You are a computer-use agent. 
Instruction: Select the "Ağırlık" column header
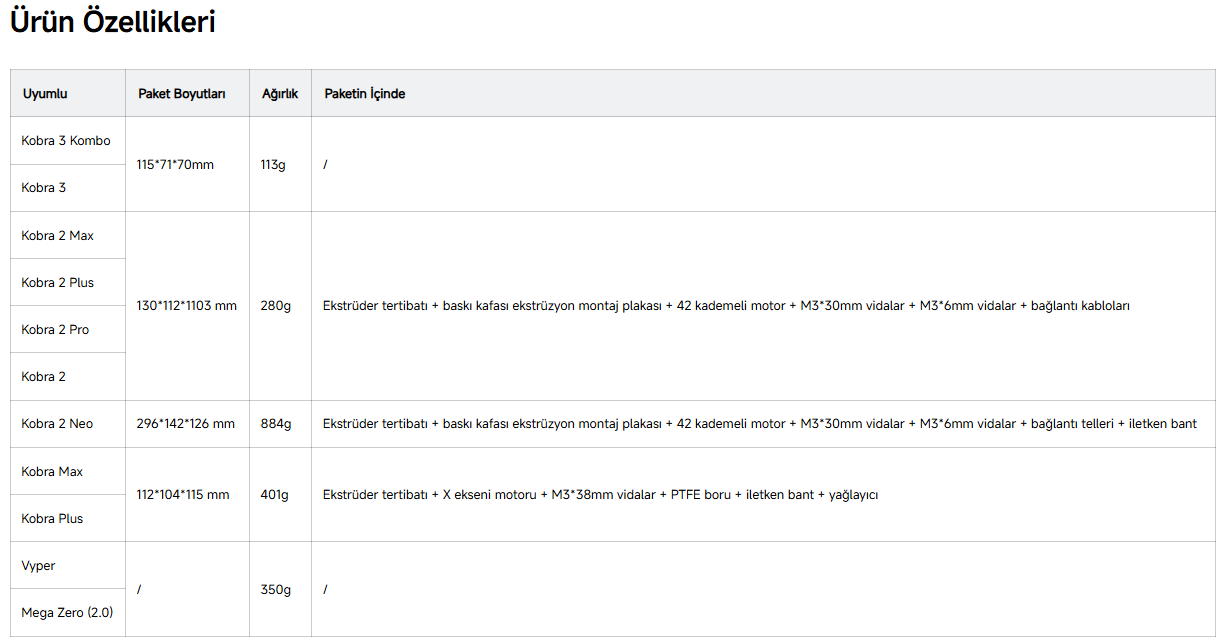[280, 94]
